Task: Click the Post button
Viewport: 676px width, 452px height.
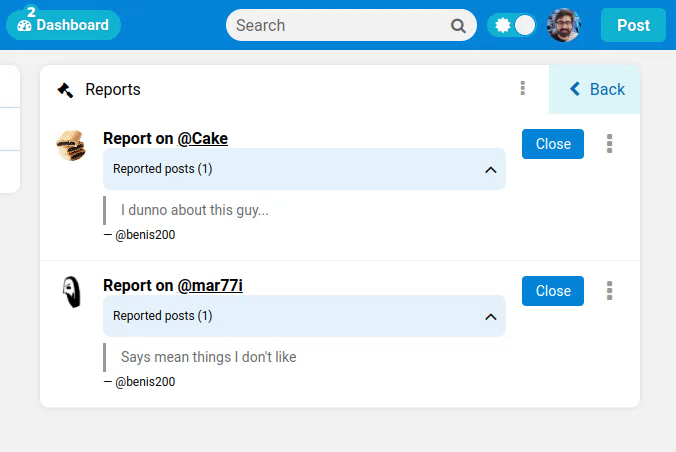Action: coord(633,26)
